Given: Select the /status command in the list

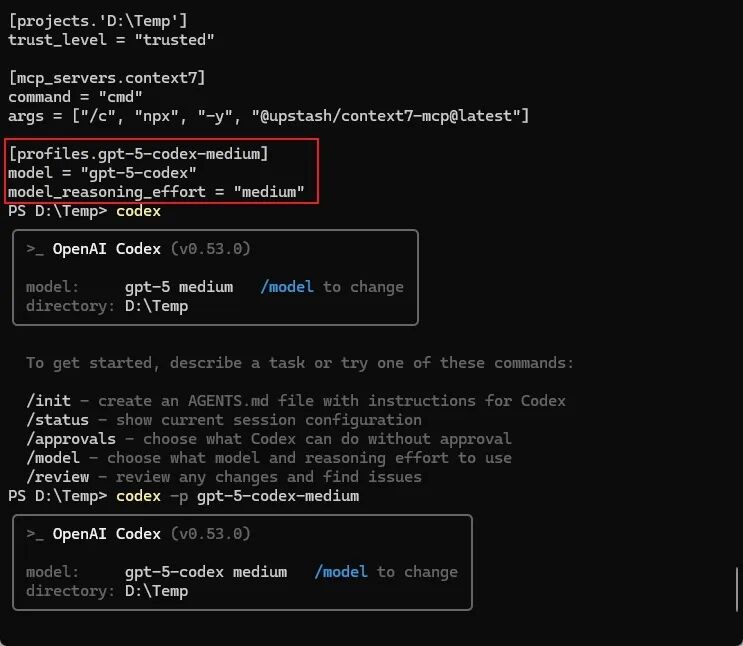Looking at the screenshot, I should [57, 420].
